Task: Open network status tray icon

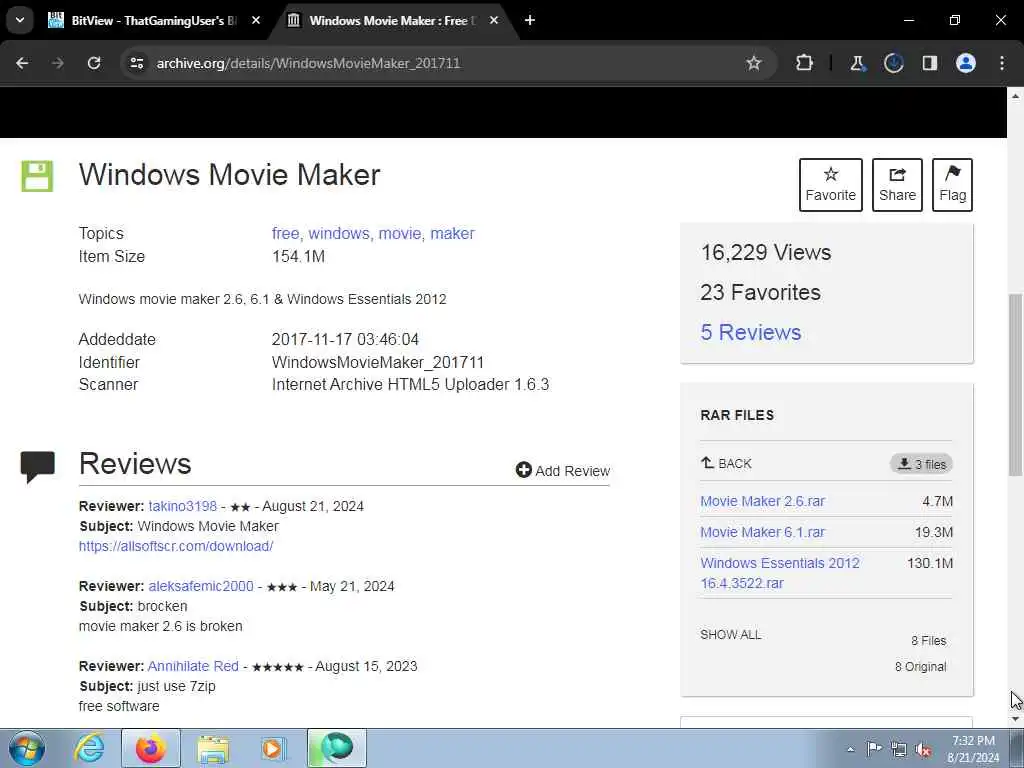Action: [x=899, y=749]
